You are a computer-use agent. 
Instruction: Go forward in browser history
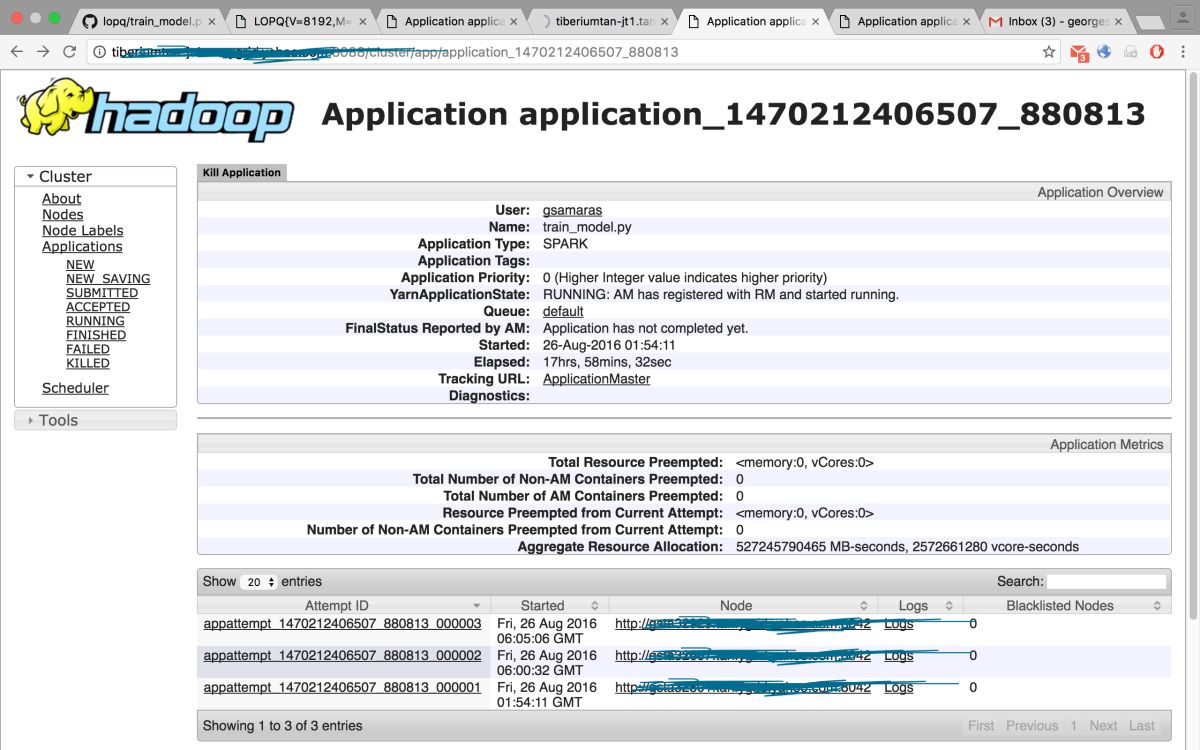[x=43, y=52]
